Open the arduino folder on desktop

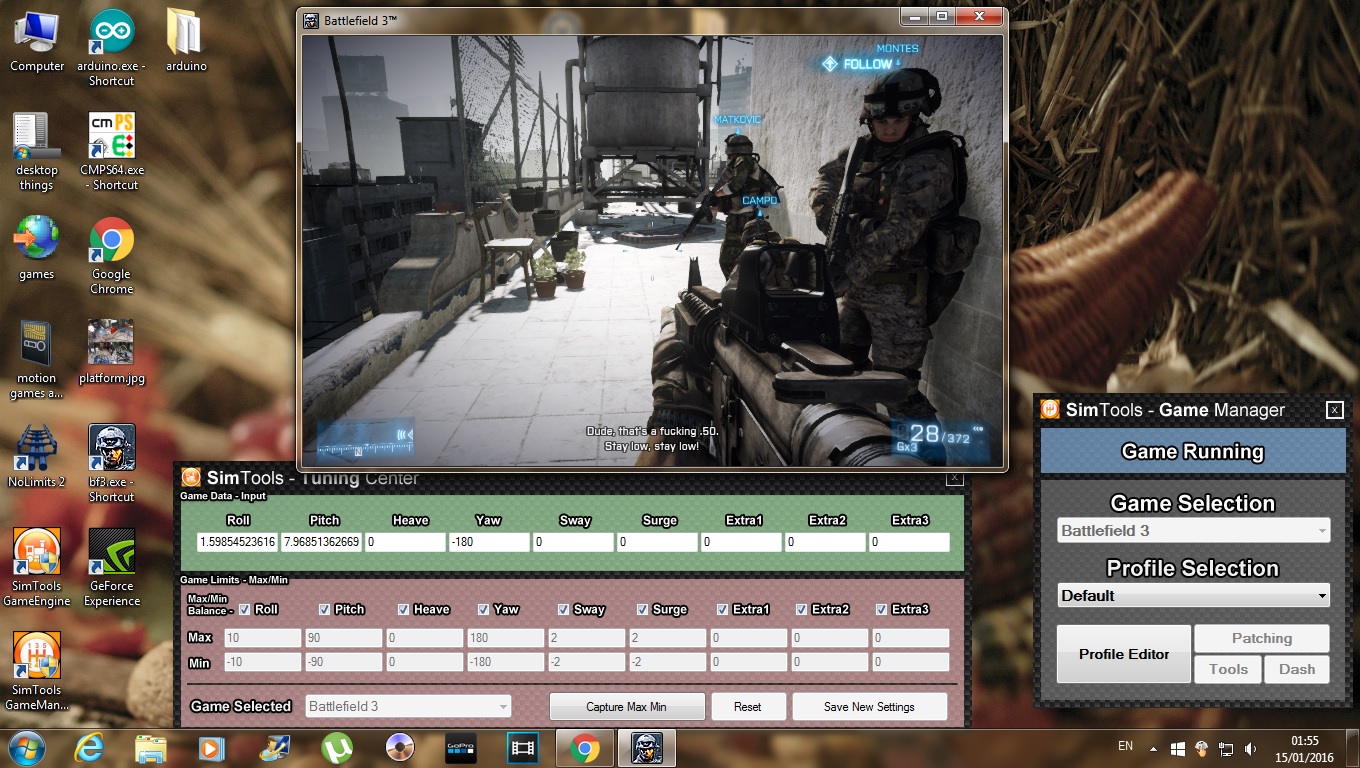tap(186, 42)
